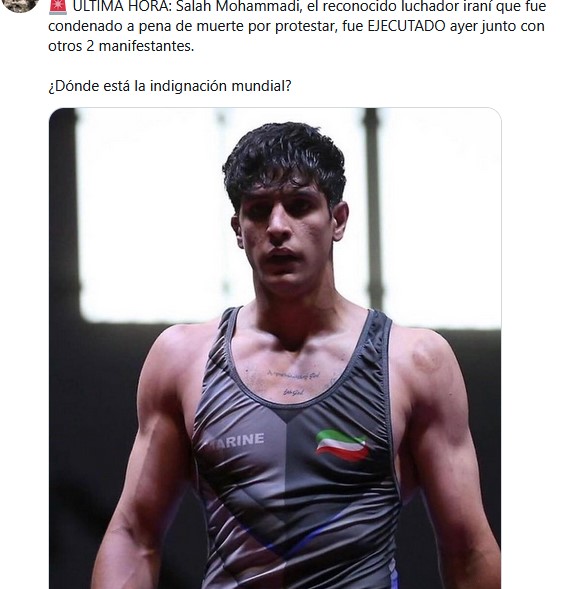Click the dark pillar right of wrestler's head
The width and height of the screenshot is (562, 589).
pos(372,208)
